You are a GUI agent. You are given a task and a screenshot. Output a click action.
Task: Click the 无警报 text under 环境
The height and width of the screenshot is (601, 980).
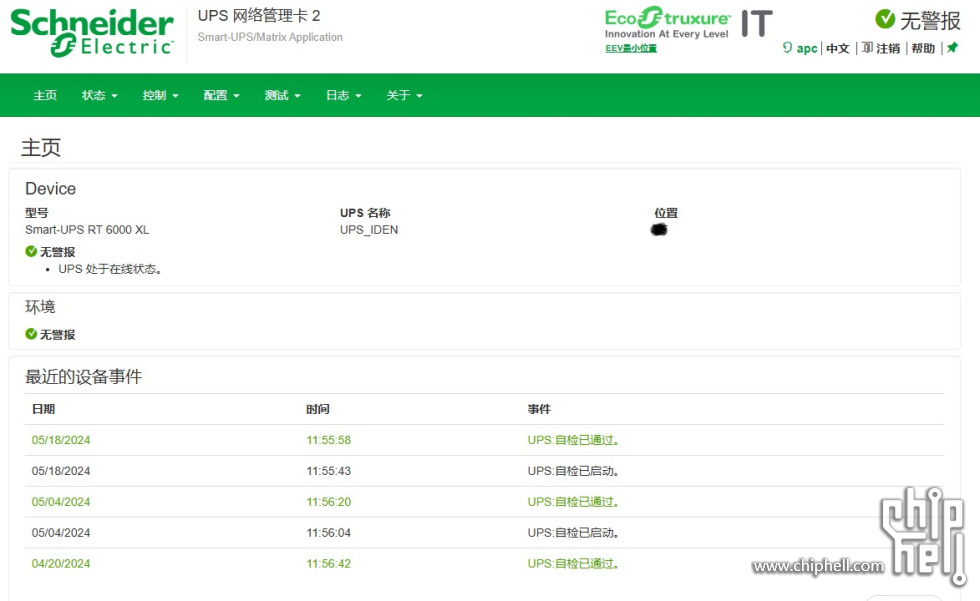pos(58,335)
